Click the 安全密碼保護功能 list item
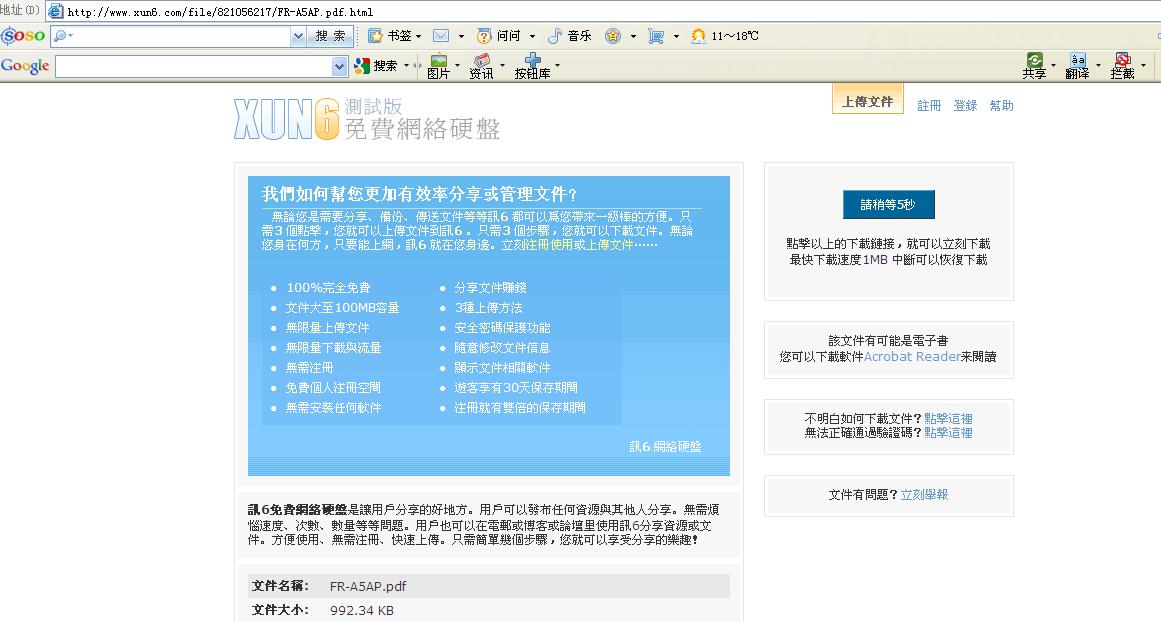 [502, 328]
